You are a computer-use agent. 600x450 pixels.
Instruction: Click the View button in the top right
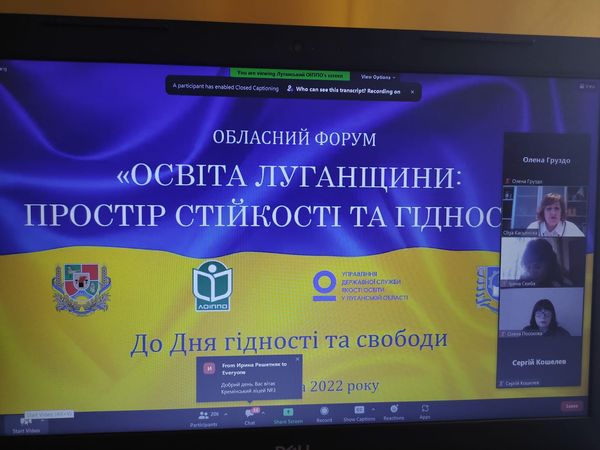click(588, 86)
